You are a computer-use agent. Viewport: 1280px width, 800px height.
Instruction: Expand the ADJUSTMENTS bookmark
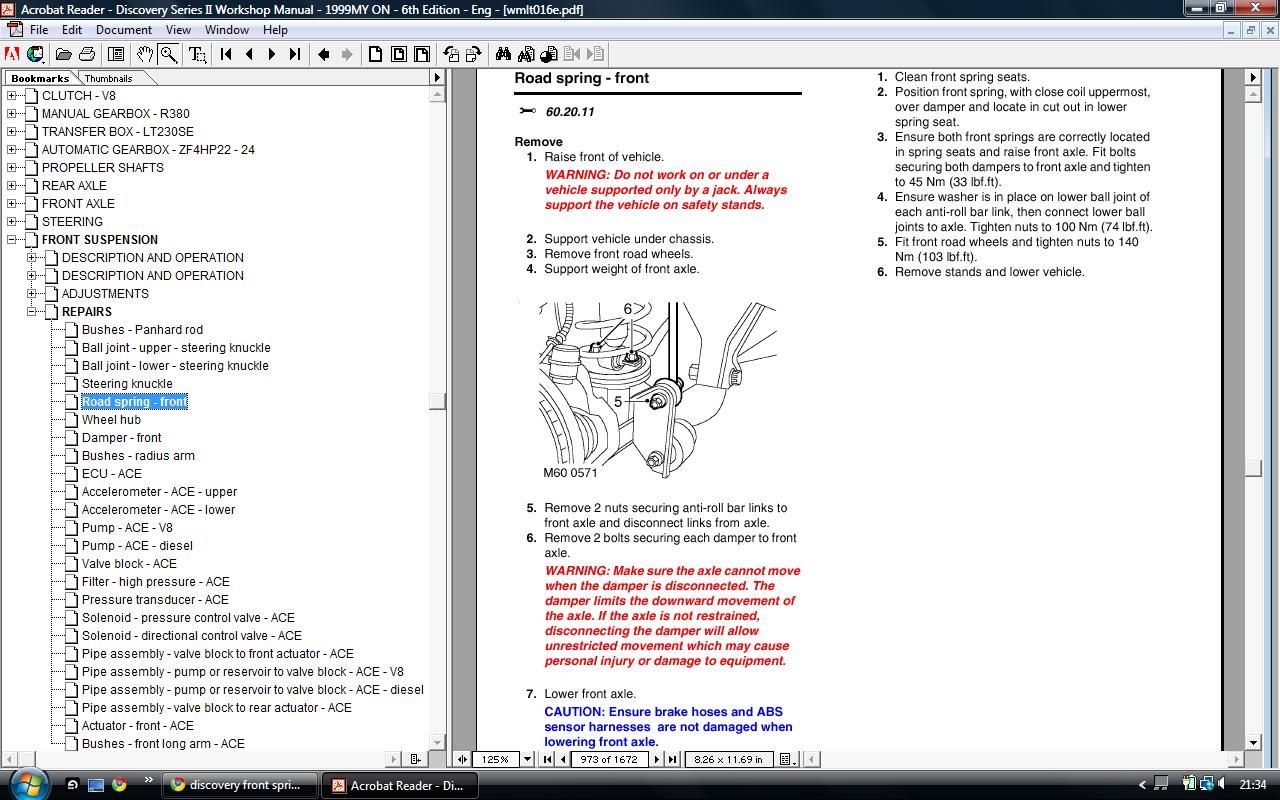click(32, 294)
